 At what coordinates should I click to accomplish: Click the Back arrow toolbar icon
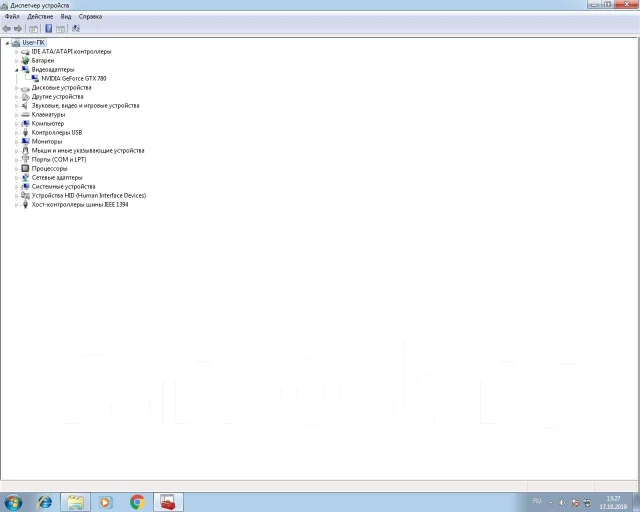tap(7, 29)
